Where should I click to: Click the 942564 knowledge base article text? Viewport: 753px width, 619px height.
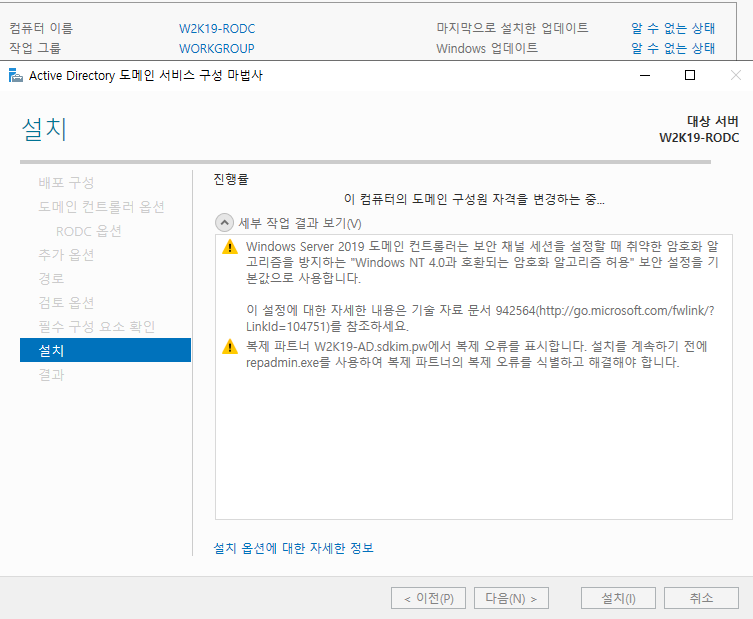pos(480,318)
